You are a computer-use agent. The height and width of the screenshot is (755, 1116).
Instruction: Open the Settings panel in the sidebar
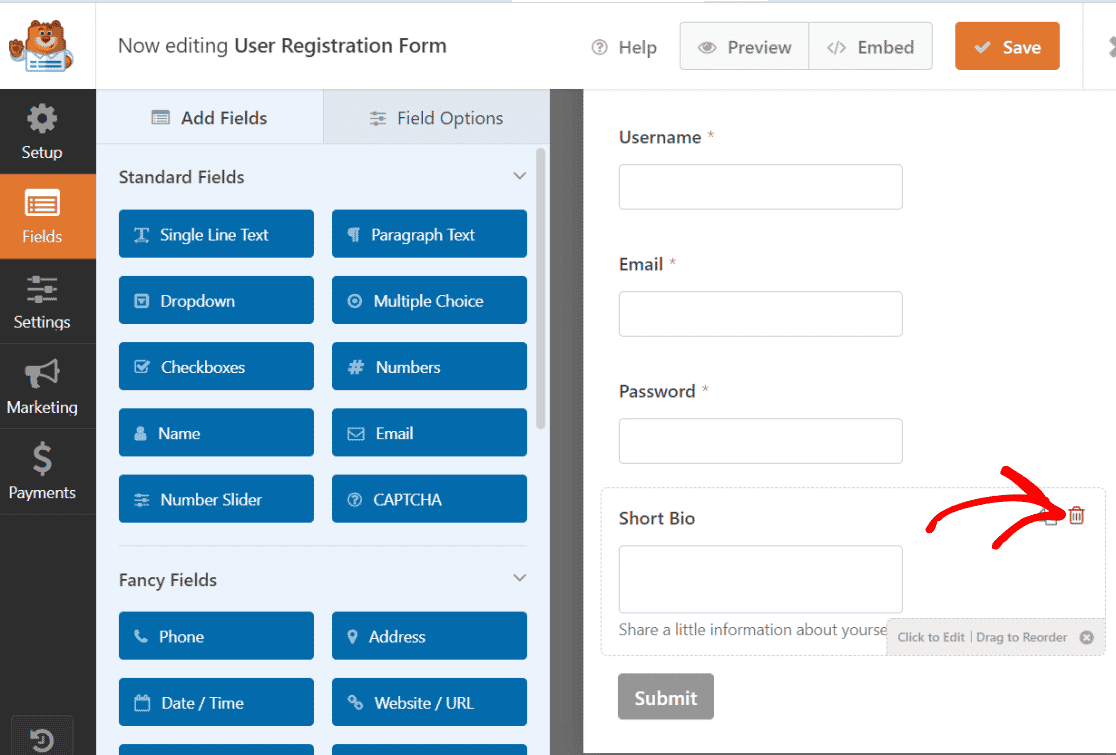coord(42,302)
